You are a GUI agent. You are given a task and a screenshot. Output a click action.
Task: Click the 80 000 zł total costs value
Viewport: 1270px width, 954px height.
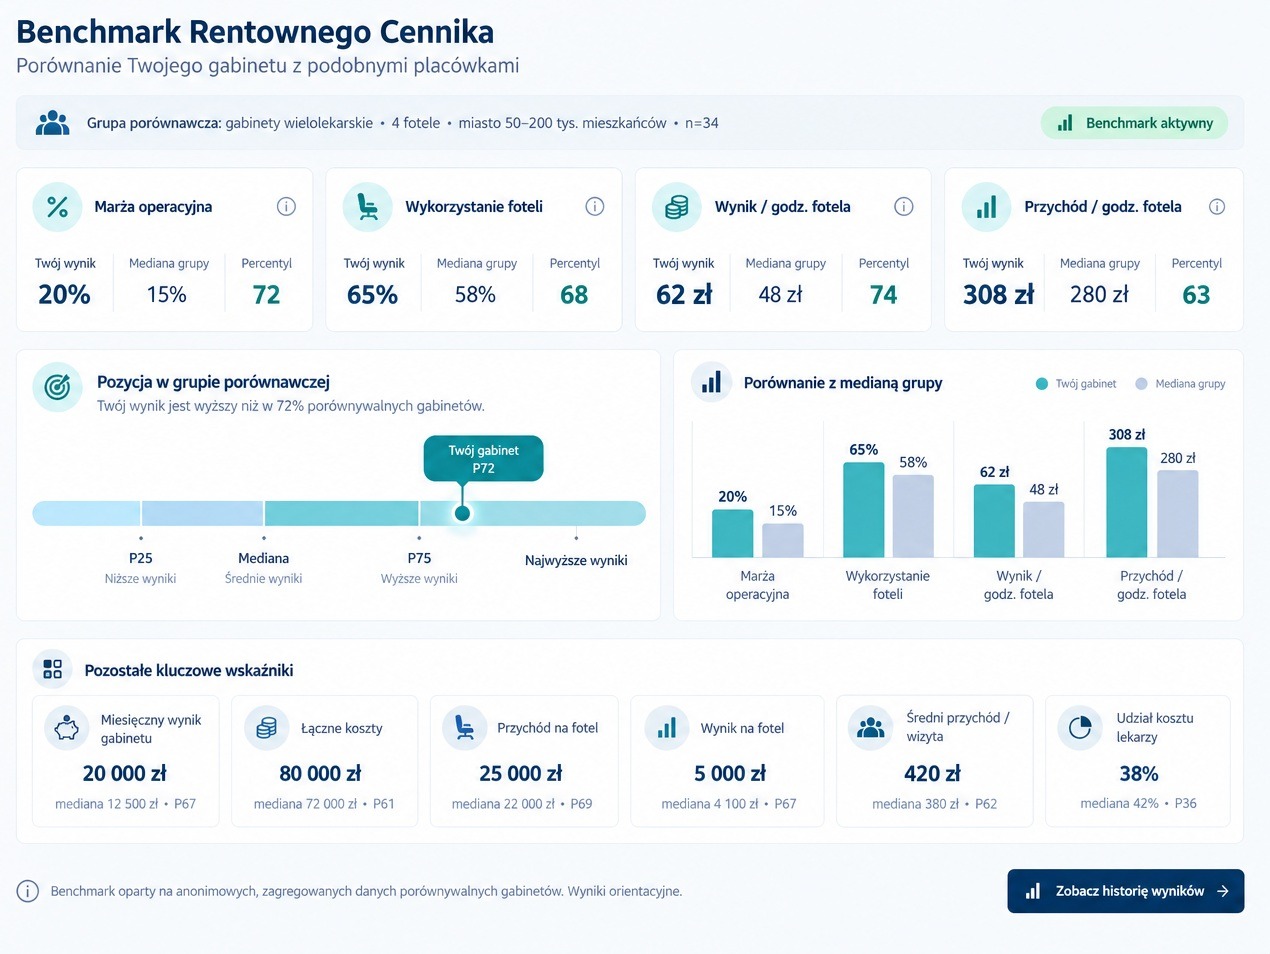click(320, 773)
